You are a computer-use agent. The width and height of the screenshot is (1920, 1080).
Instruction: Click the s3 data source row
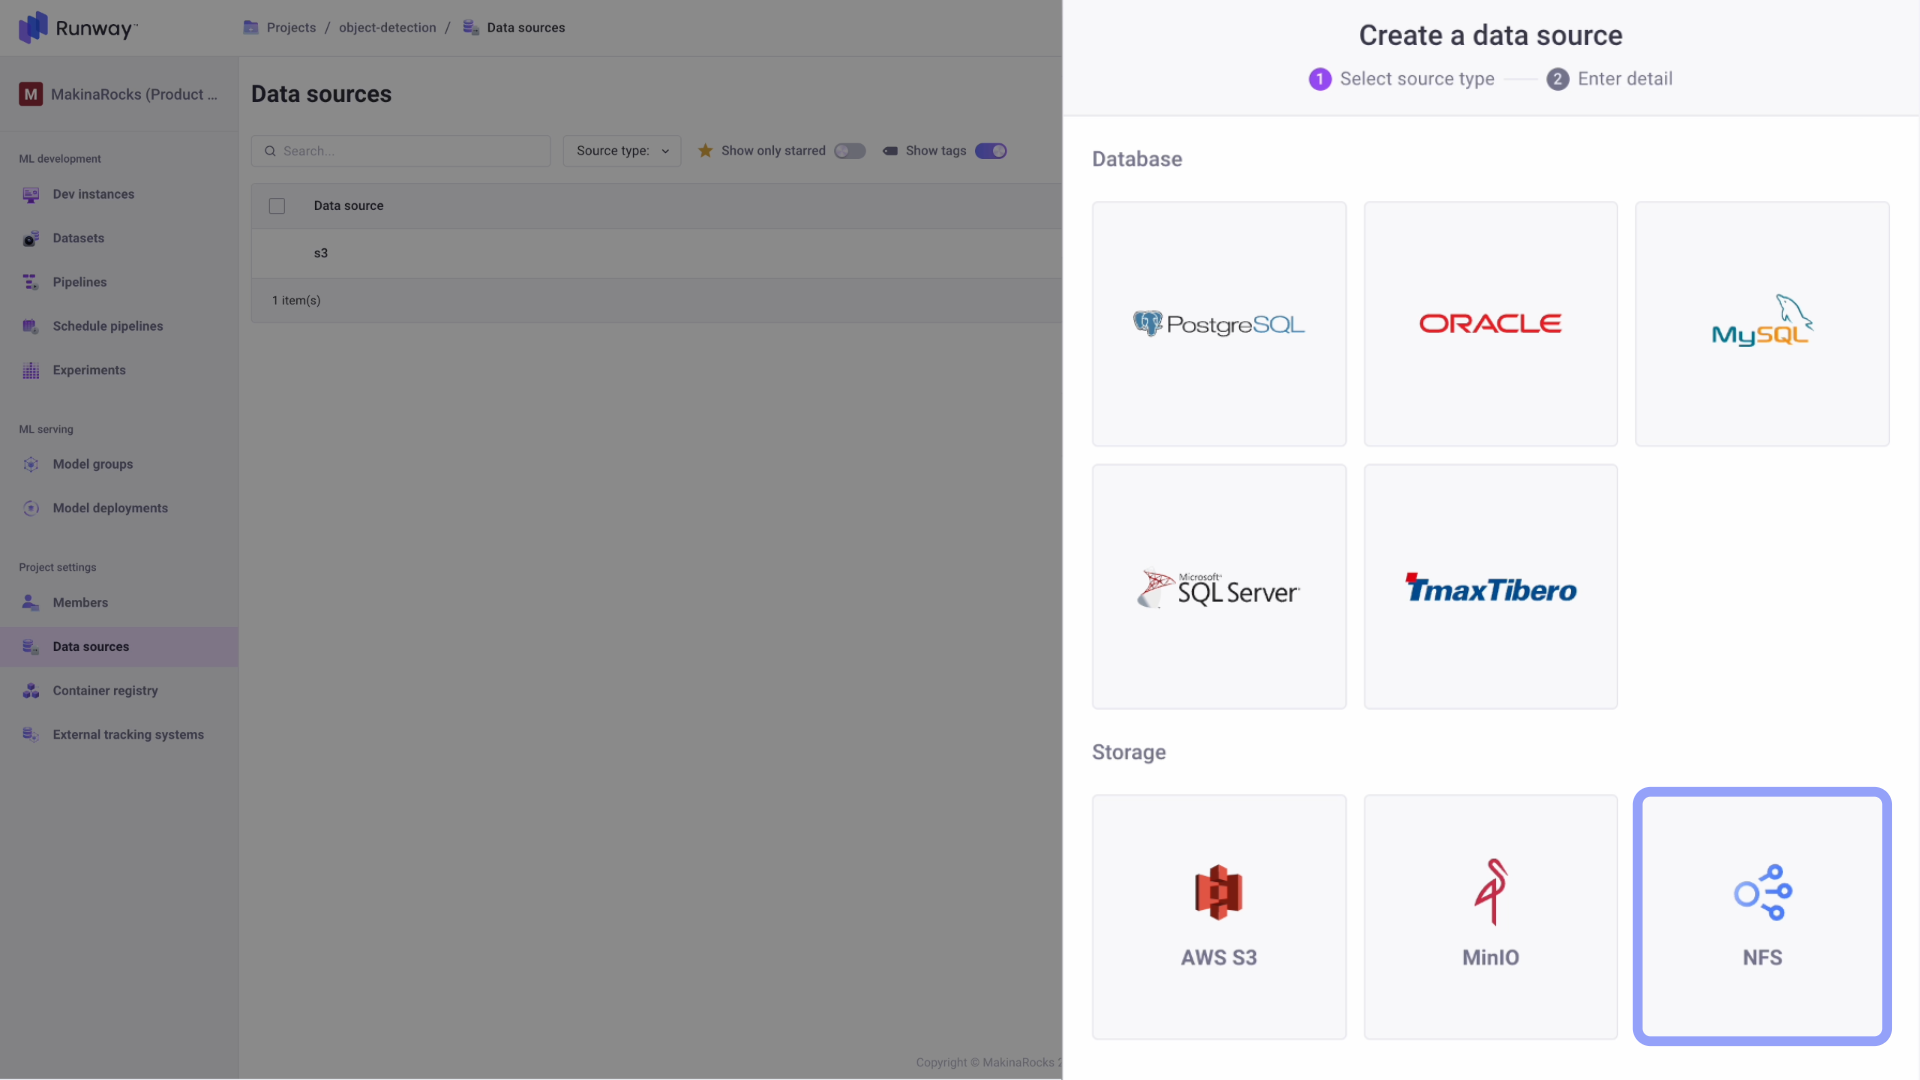(656, 254)
